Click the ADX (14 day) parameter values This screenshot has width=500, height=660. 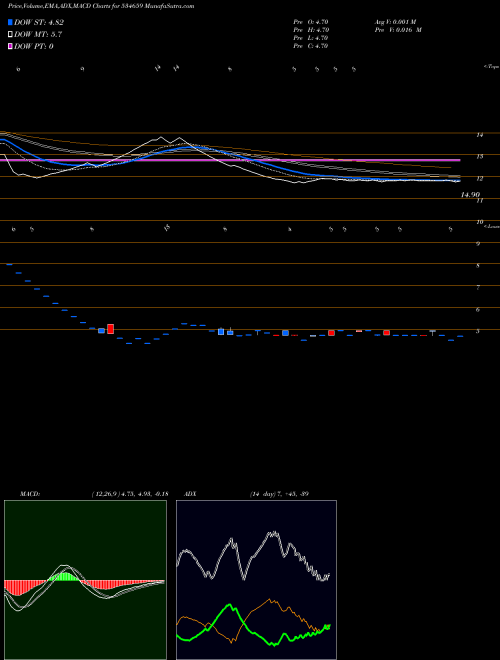pyautogui.click(x=279, y=493)
